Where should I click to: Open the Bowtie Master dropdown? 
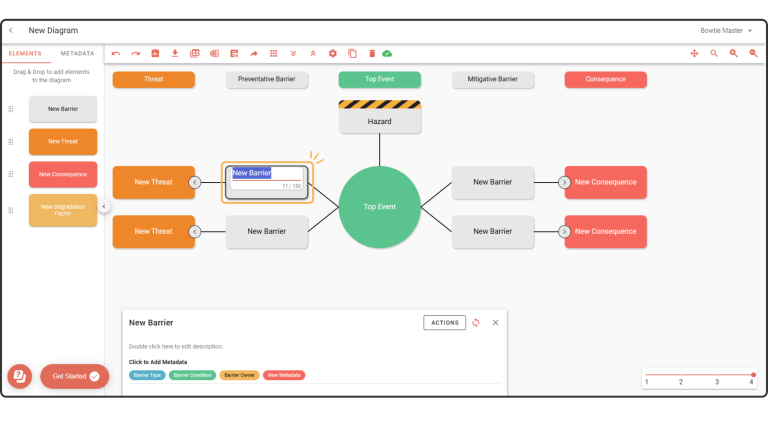726,31
